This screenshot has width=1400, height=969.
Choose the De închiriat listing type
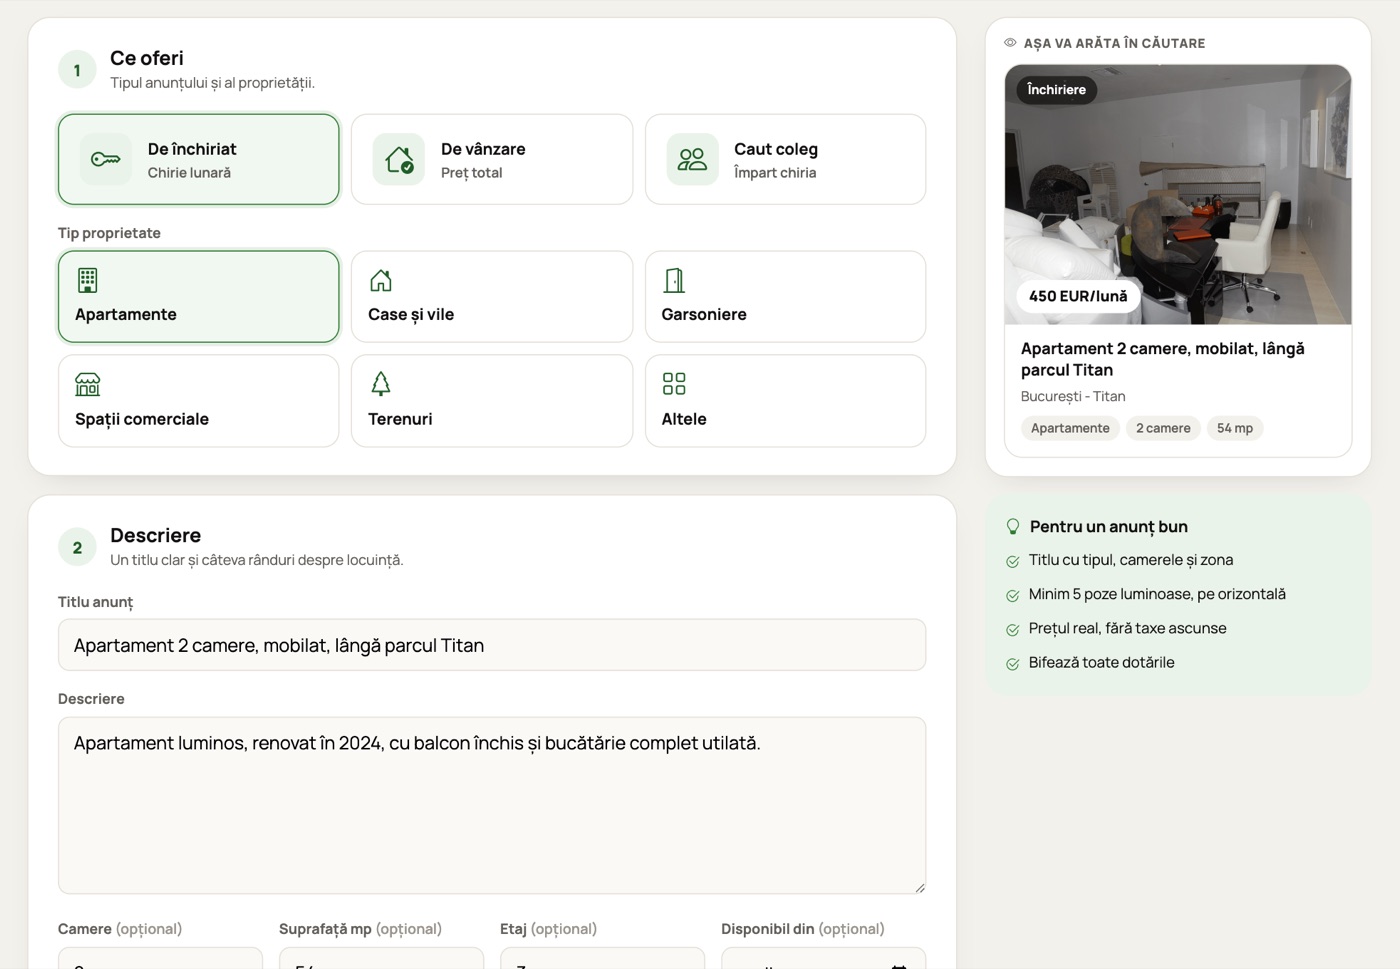tap(199, 159)
